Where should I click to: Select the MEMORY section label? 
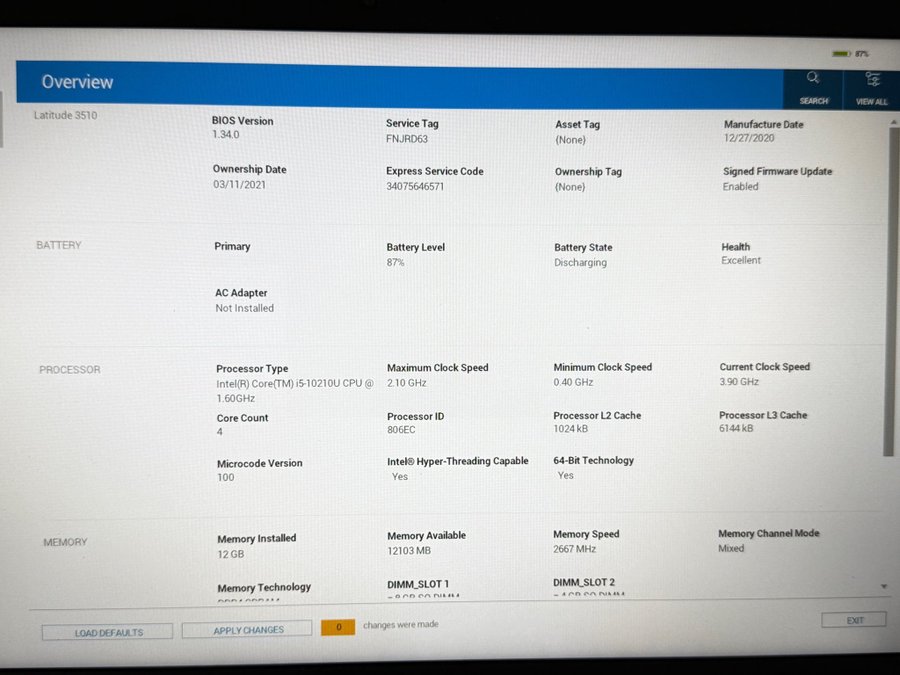click(x=65, y=542)
